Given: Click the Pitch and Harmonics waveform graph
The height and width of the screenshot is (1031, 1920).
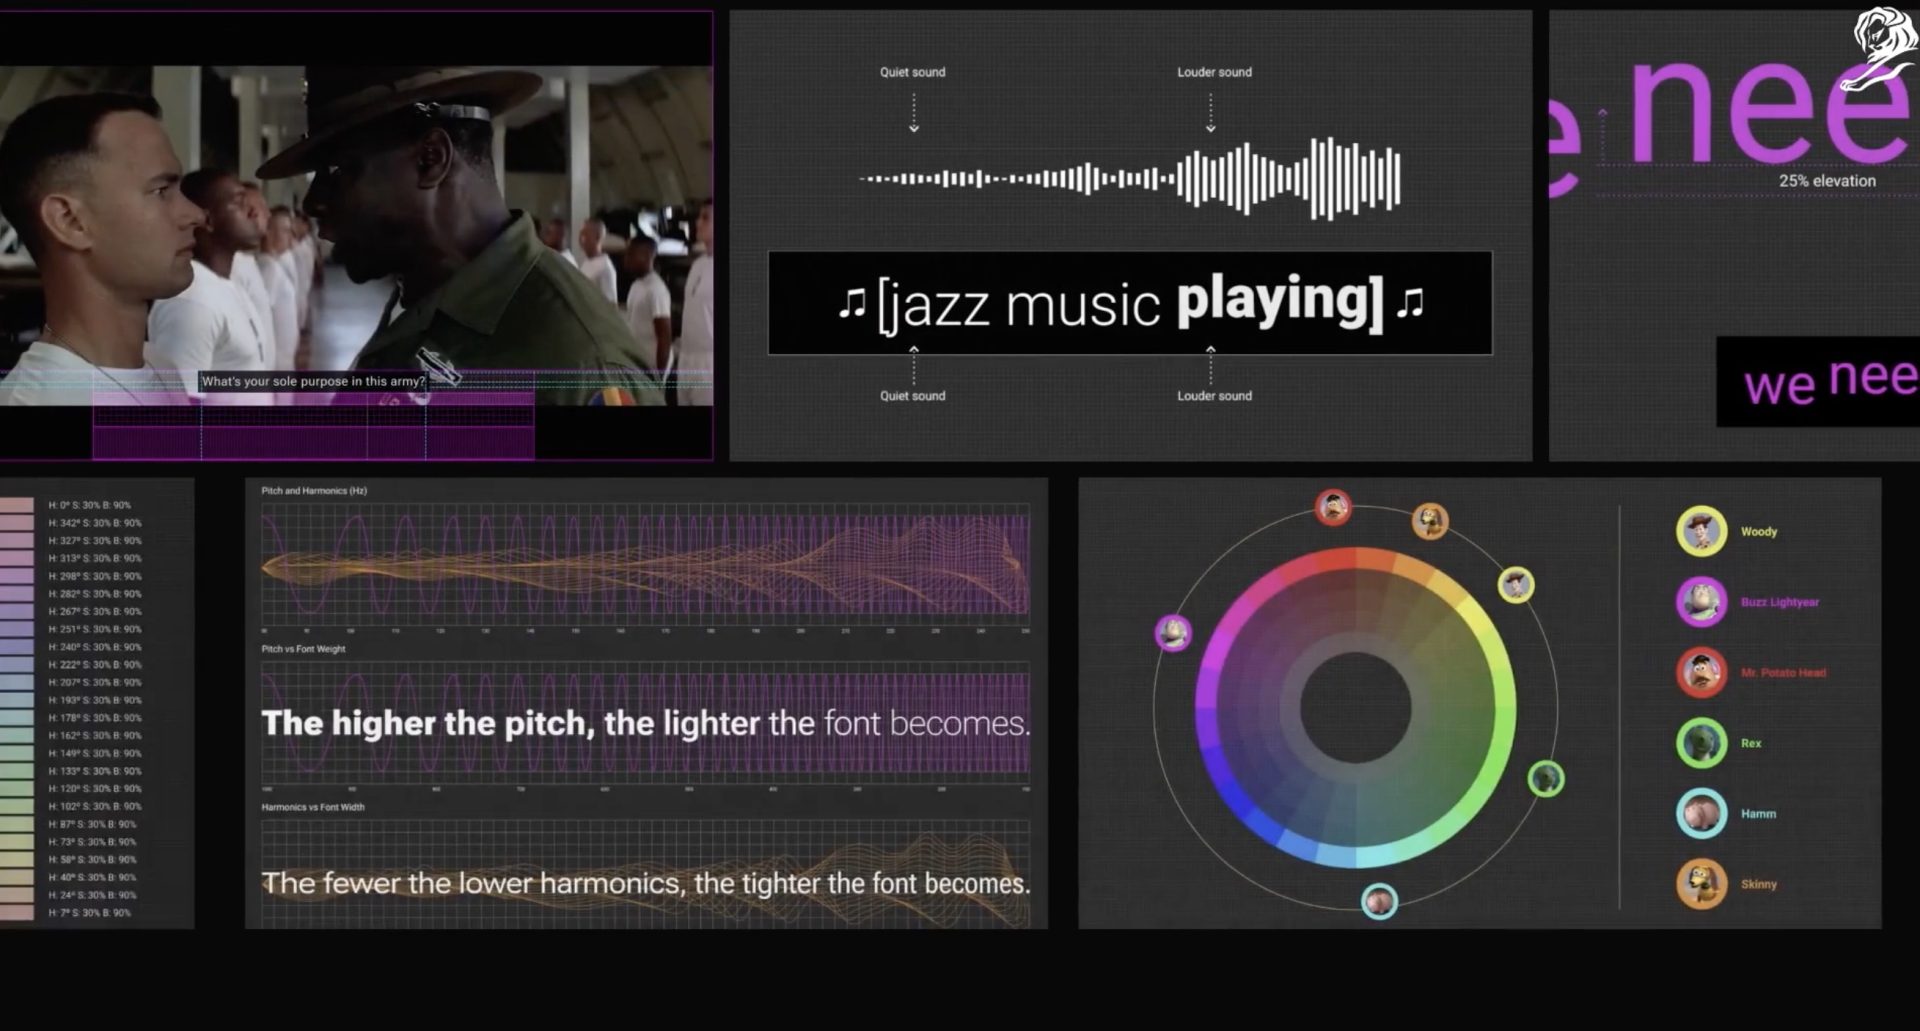Looking at the screenshot, I should coord(645,565).
